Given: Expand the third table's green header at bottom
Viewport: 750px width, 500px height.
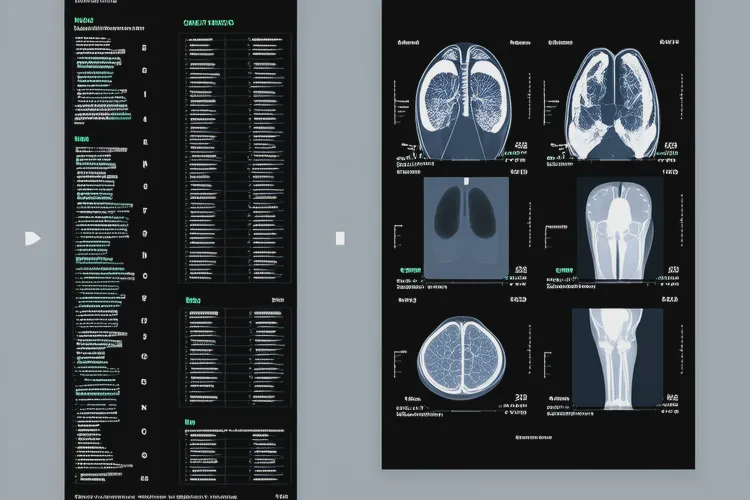Looking at the screenshot, I should [x=190, y=423].
